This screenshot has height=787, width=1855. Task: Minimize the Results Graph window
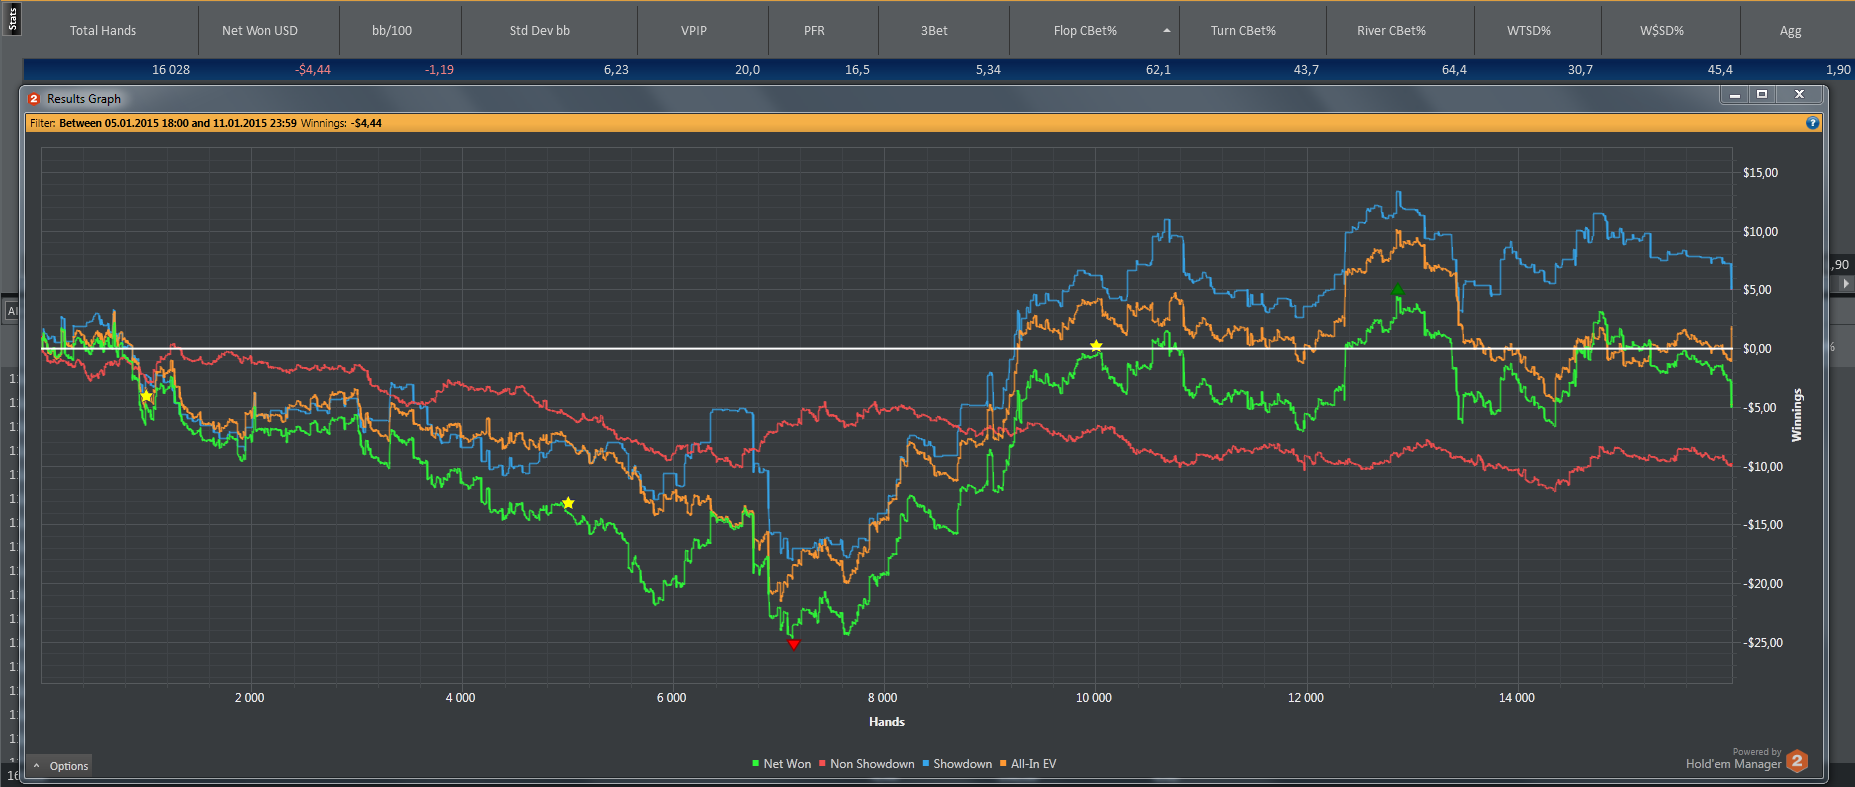tap(1735, 94)
